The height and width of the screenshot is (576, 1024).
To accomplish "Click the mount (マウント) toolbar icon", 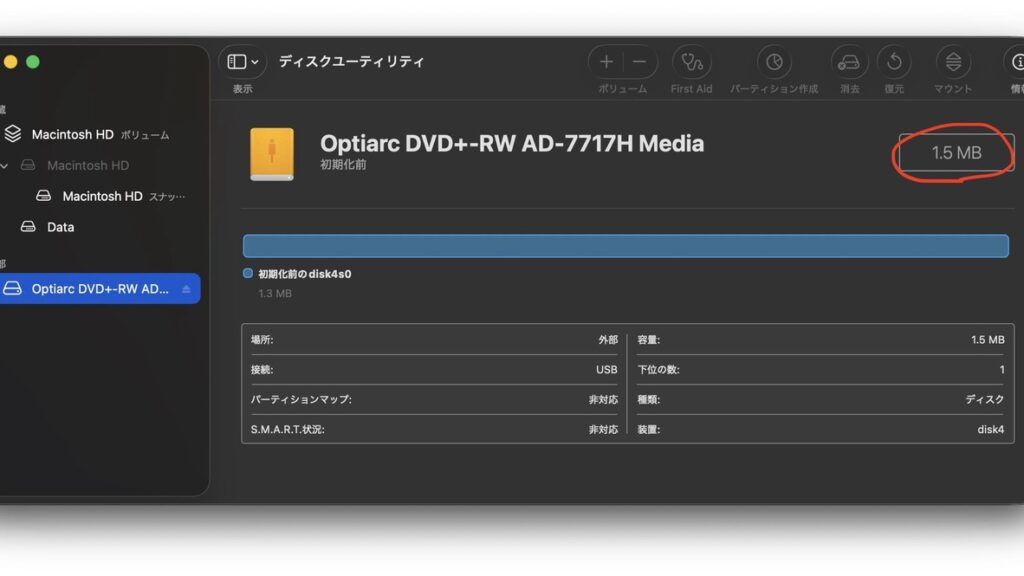I will (952, 62).
